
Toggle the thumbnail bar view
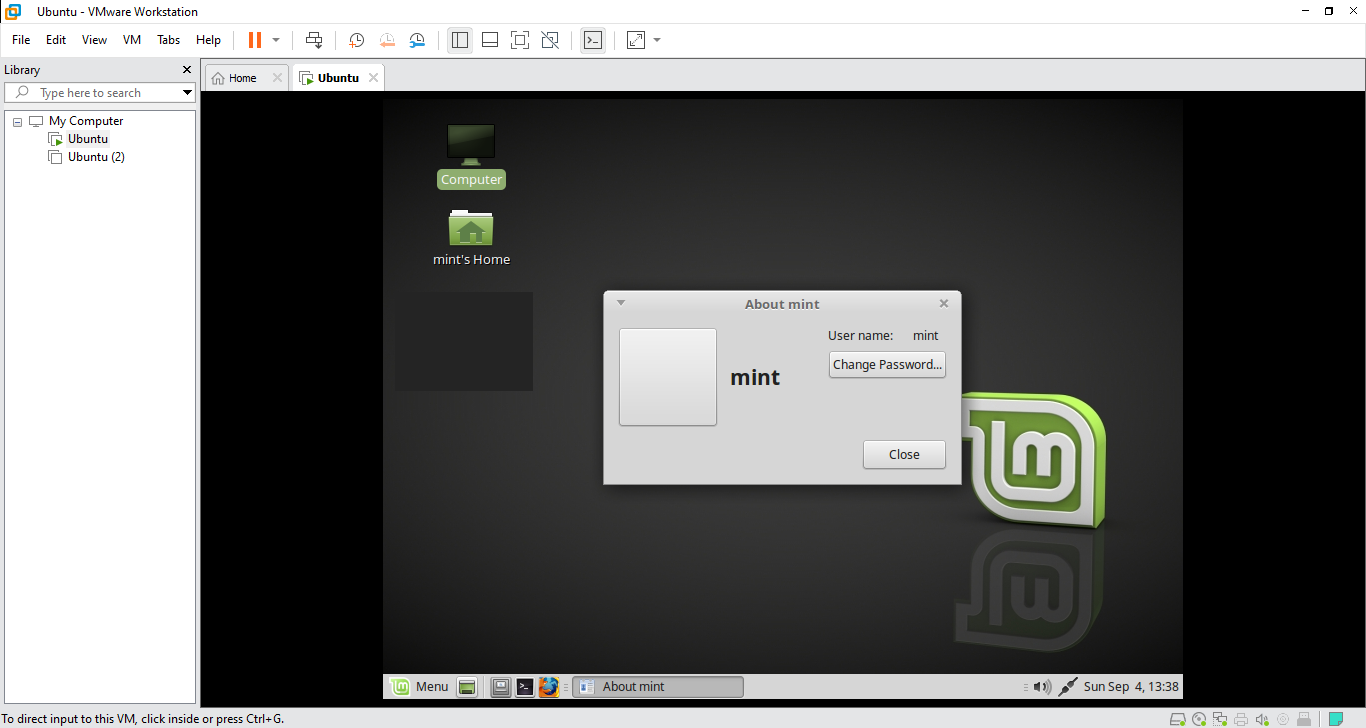click(490, 40)
